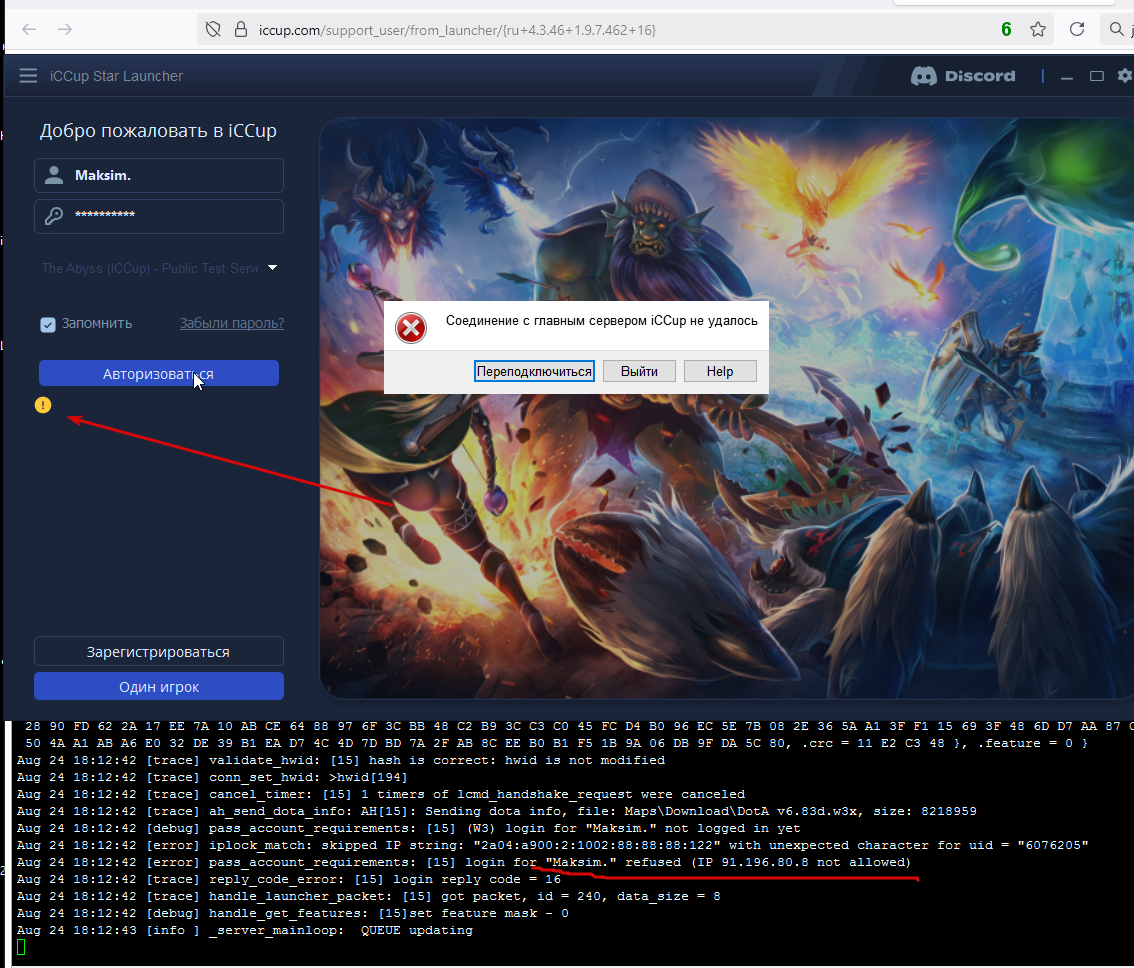Click the username field containing Maksim.
The width and height of the screenshot is (1134, 968).
click(x=159, y=176)
